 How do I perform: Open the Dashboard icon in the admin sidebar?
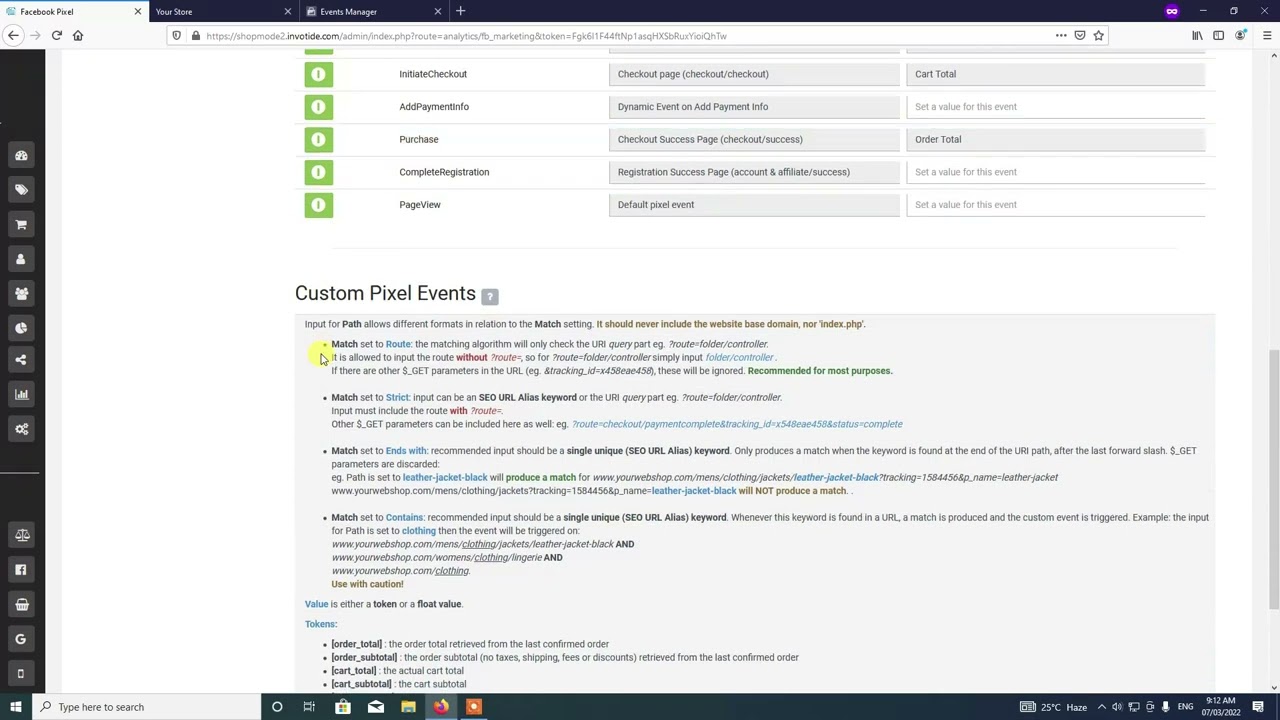tap(21, 156)
